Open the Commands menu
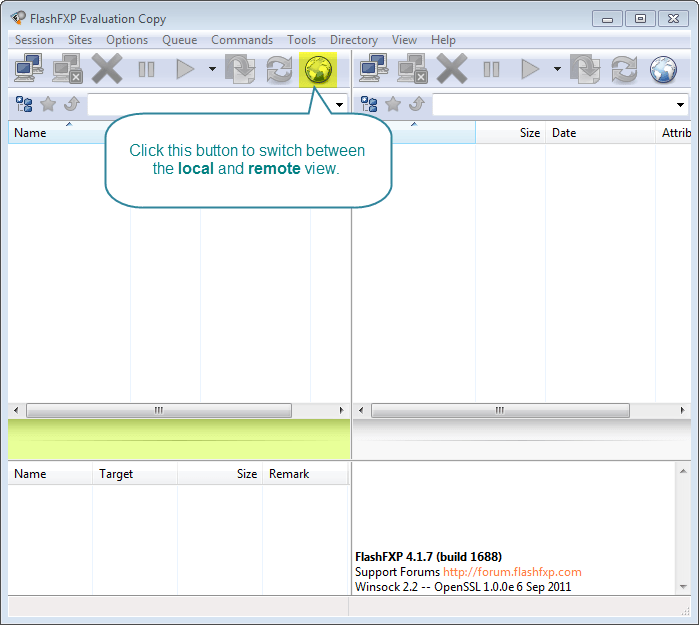 tap(242, 40)
